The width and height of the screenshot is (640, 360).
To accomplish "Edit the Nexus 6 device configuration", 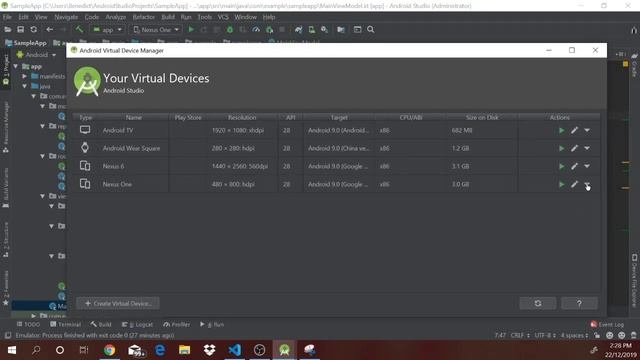I will (574, 166).
